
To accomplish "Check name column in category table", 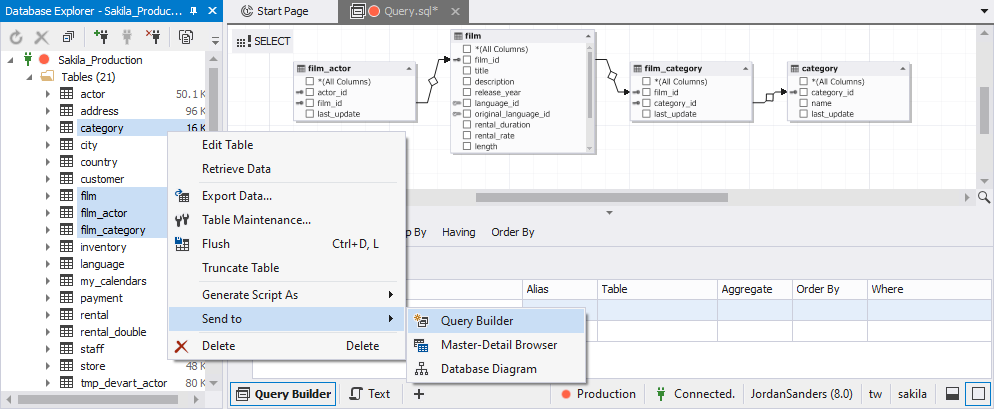I will (804, 103).
